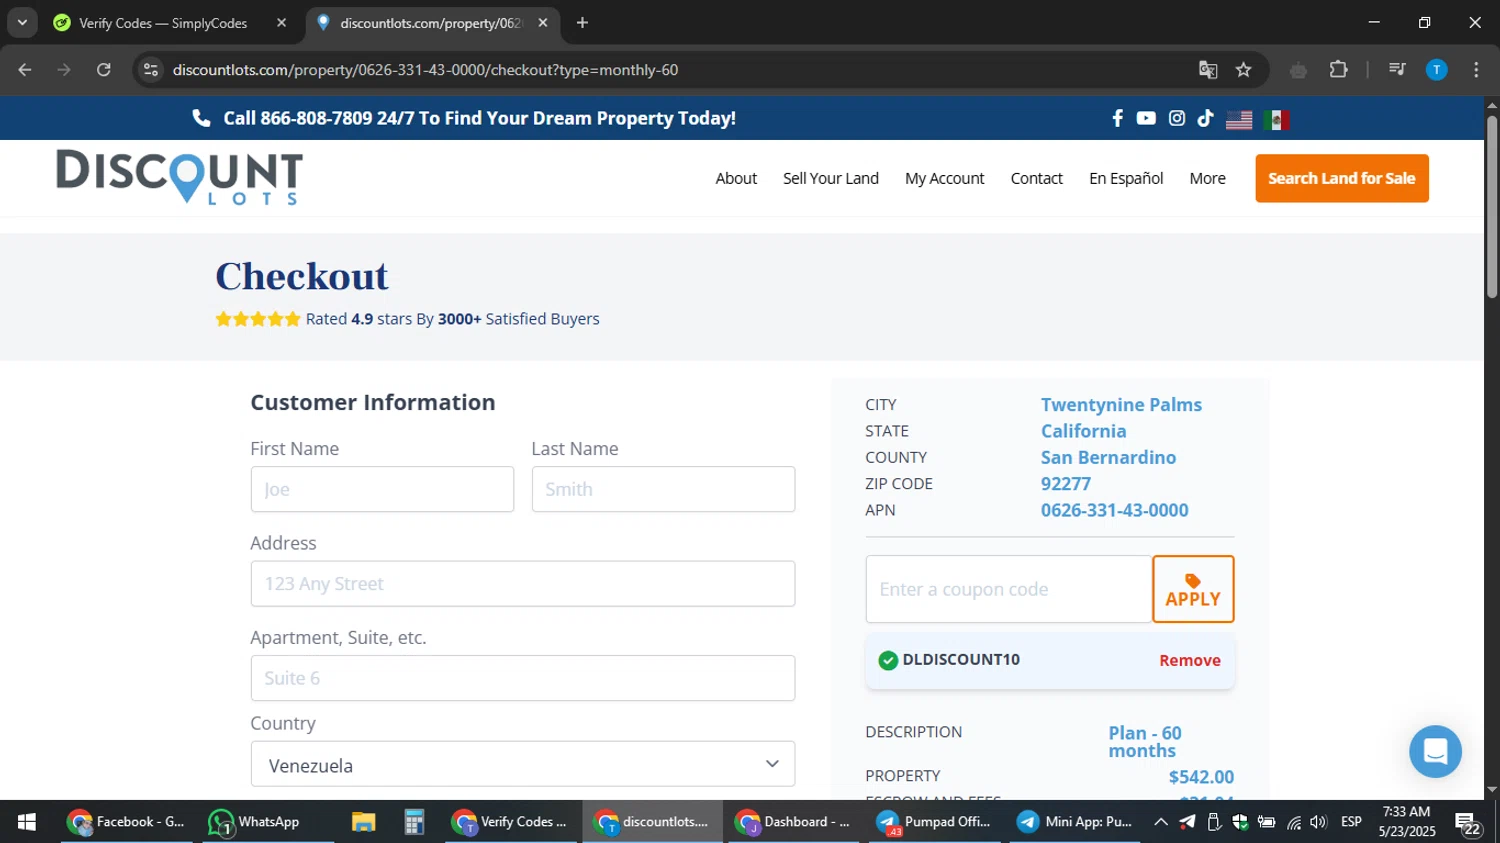Close the discountlots.com tab

click(x=543, y=23)
